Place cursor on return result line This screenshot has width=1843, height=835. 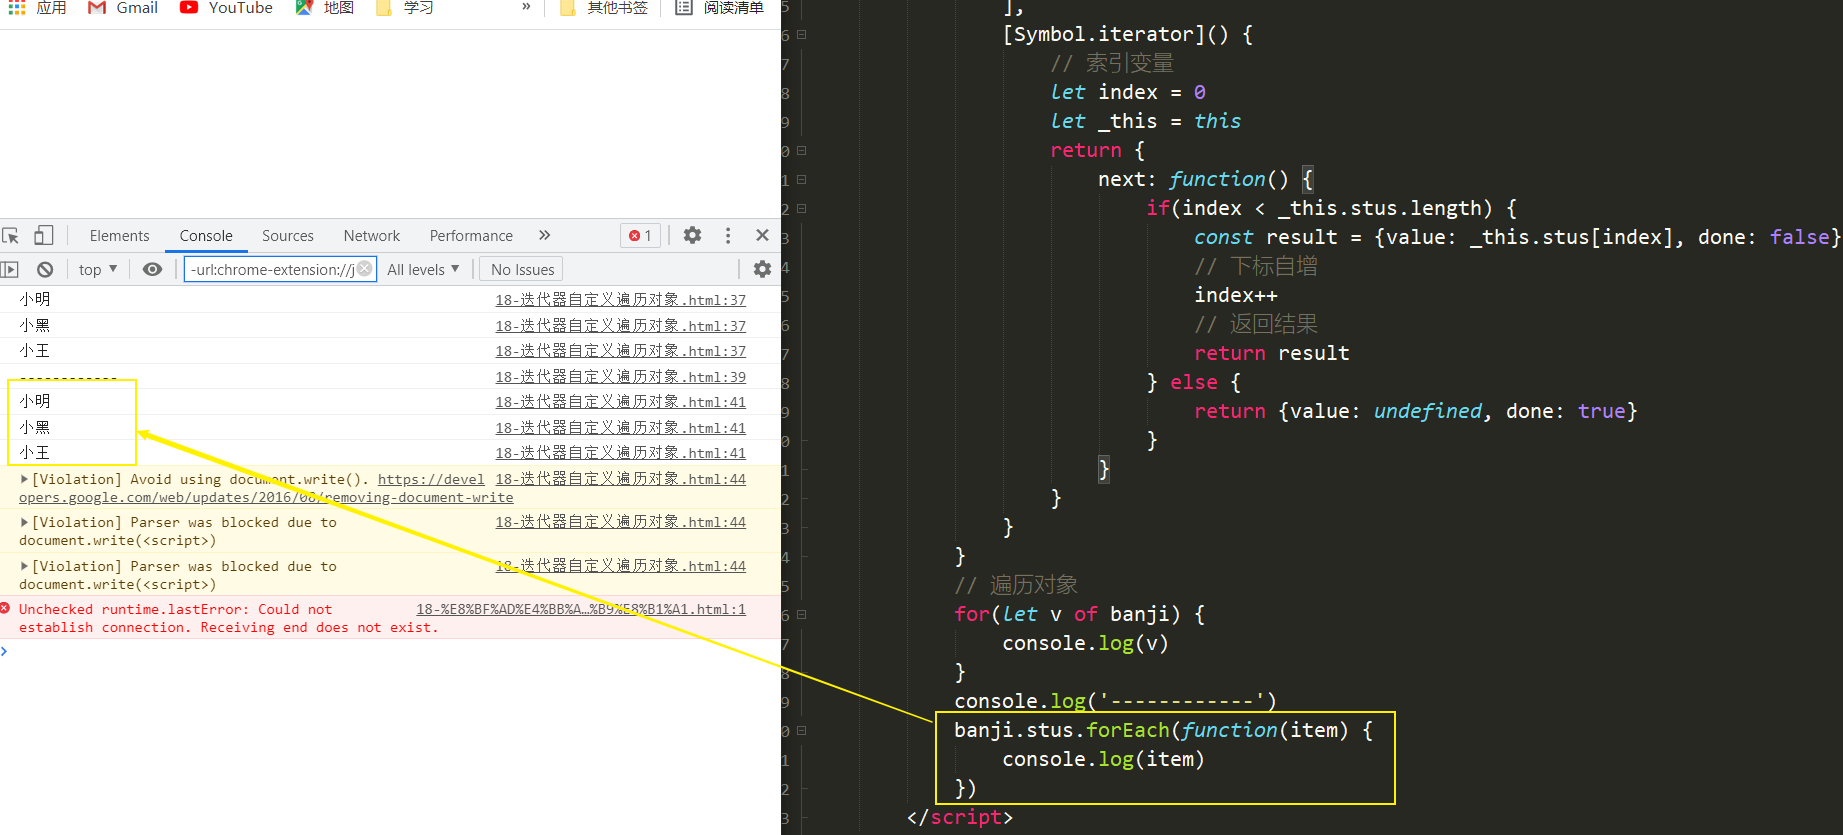coord(1272,353)
